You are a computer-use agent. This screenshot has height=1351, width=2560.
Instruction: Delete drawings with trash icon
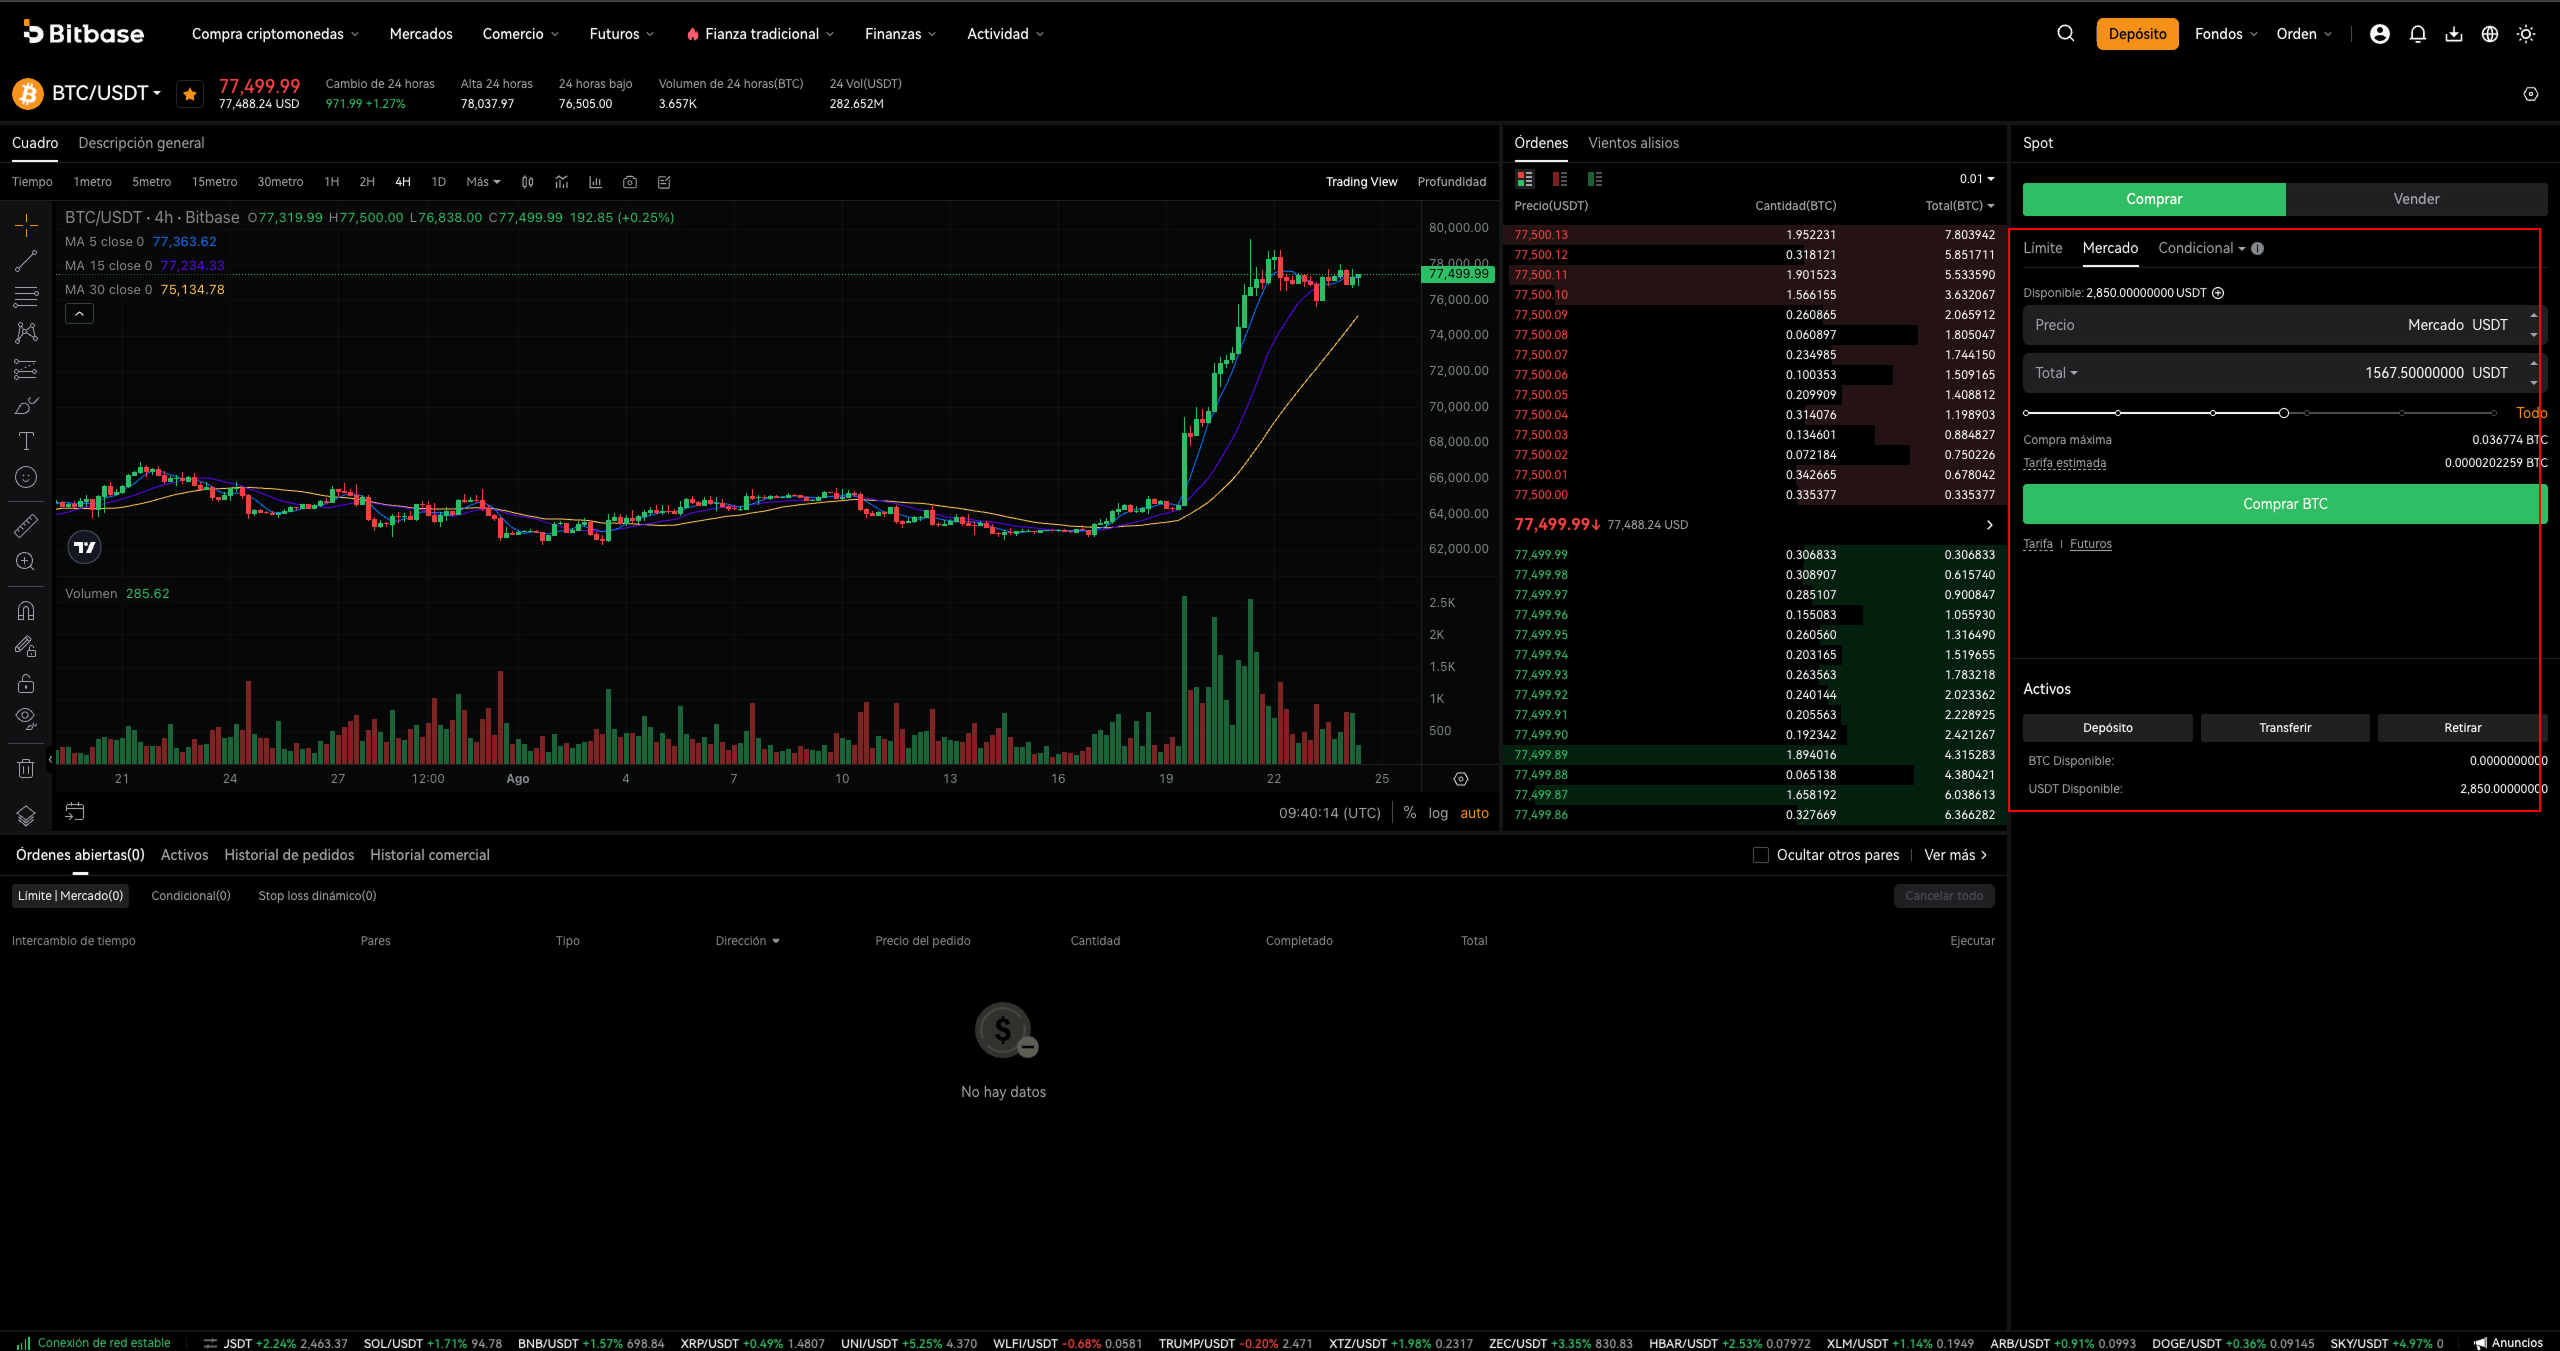pyautogui.click(x=26, y=768)
